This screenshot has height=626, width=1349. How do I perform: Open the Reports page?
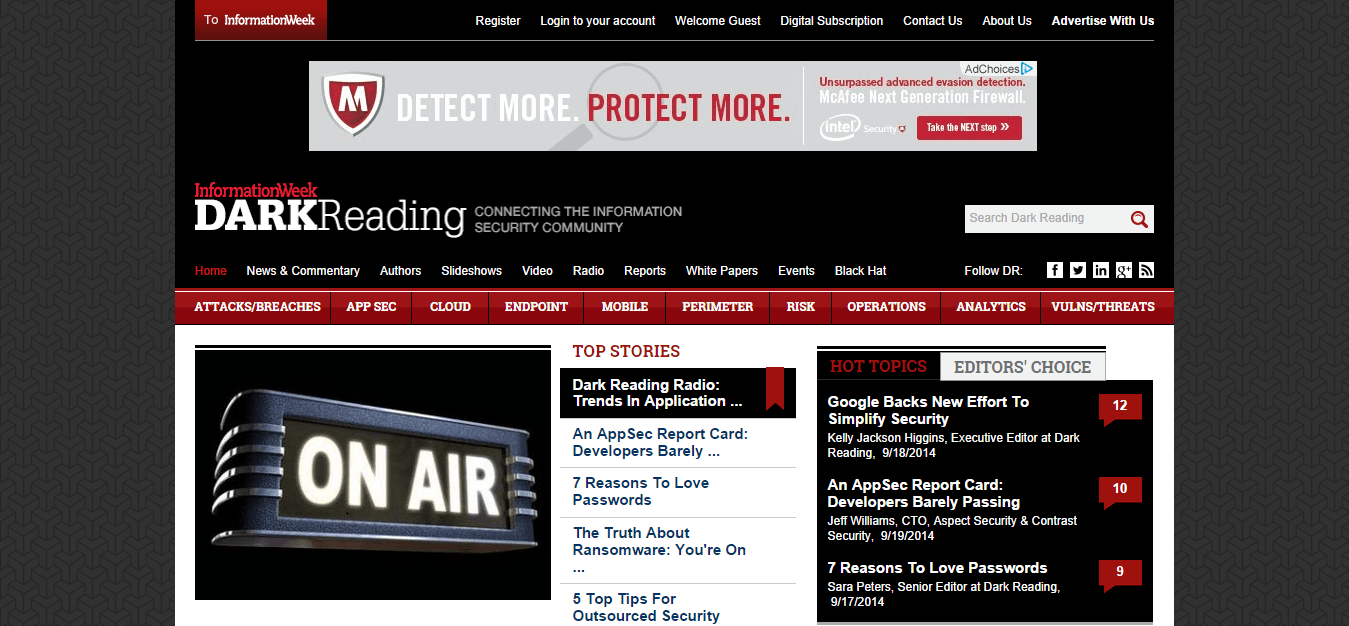645,271
